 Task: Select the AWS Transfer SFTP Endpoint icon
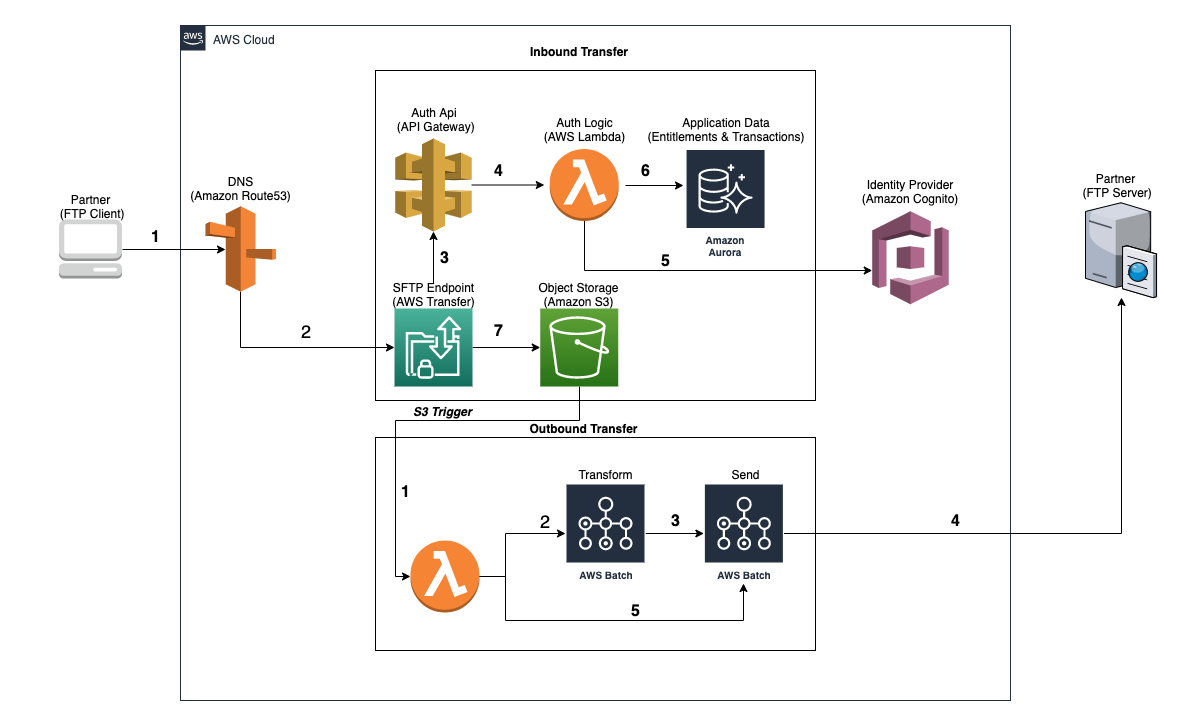432,347
